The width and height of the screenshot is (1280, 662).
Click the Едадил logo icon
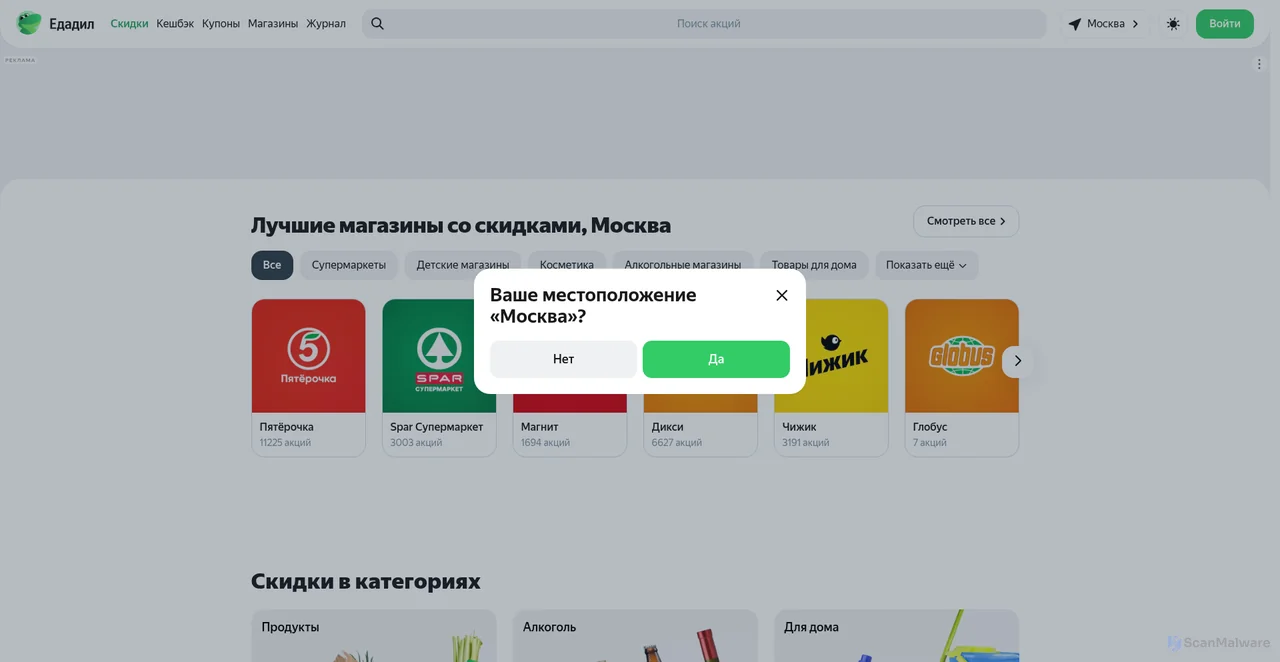(29, 23)
